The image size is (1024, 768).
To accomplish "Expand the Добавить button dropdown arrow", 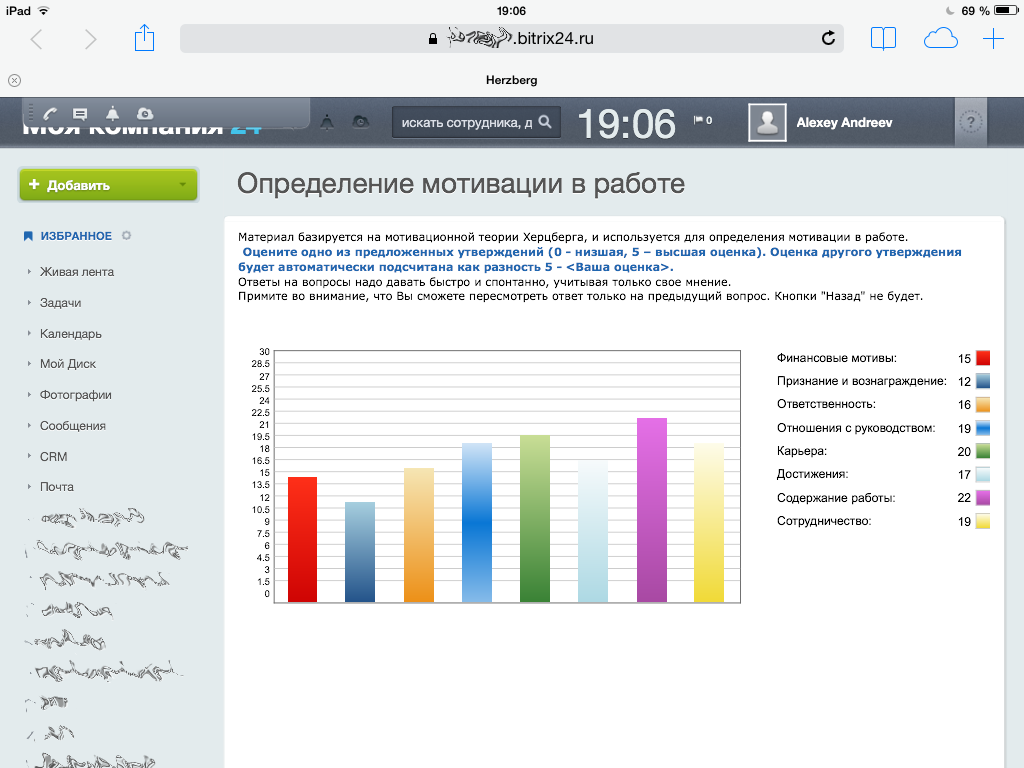I will coord(182,185).
